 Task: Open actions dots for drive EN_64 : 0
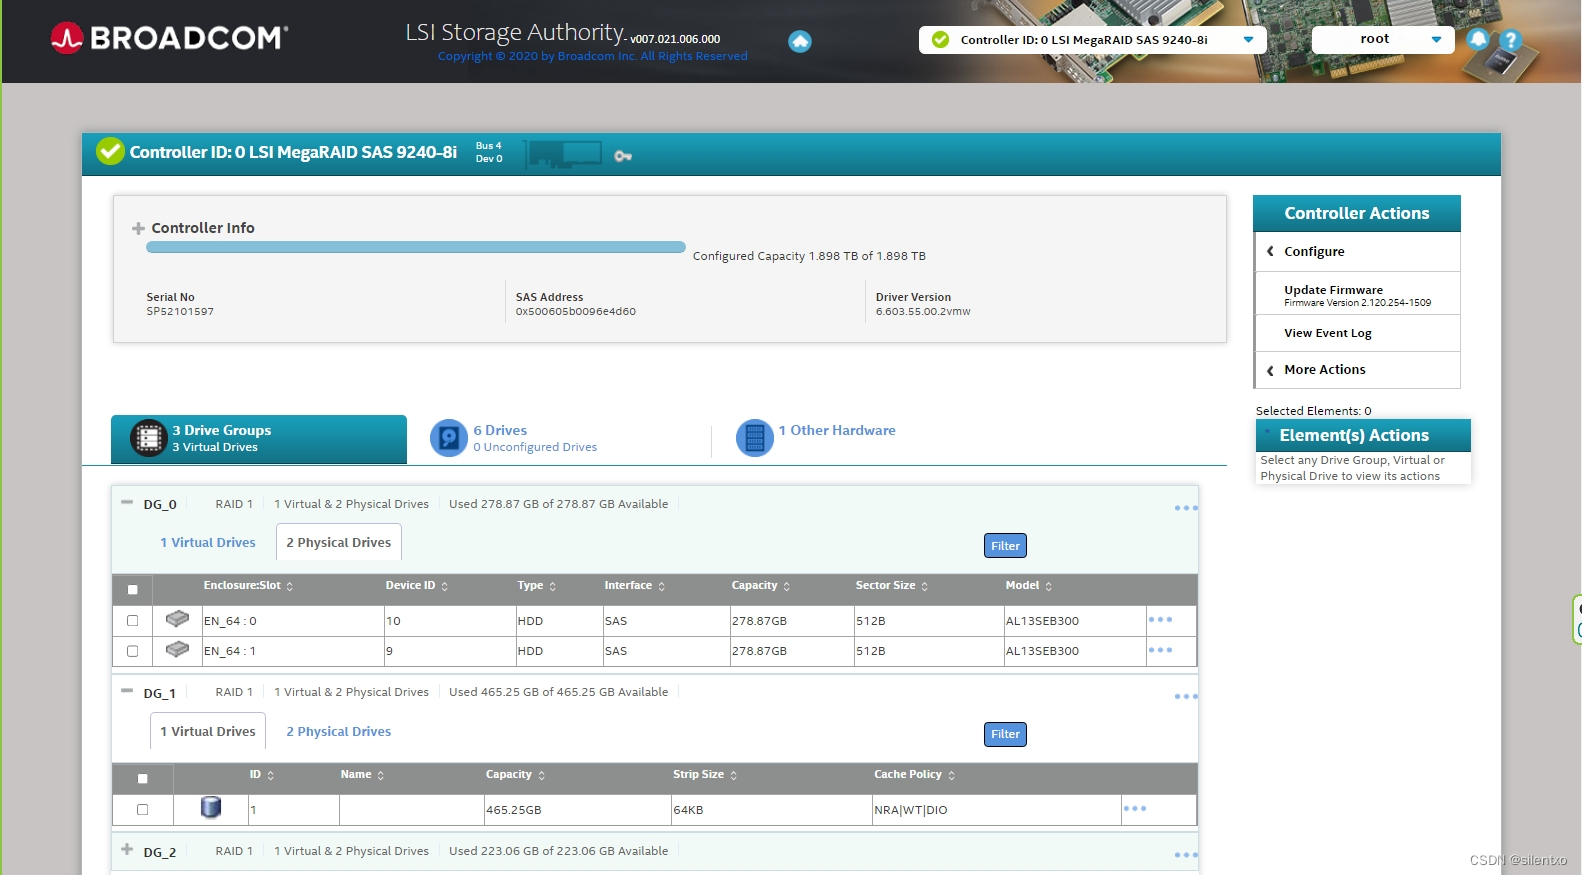[1160, 620]
